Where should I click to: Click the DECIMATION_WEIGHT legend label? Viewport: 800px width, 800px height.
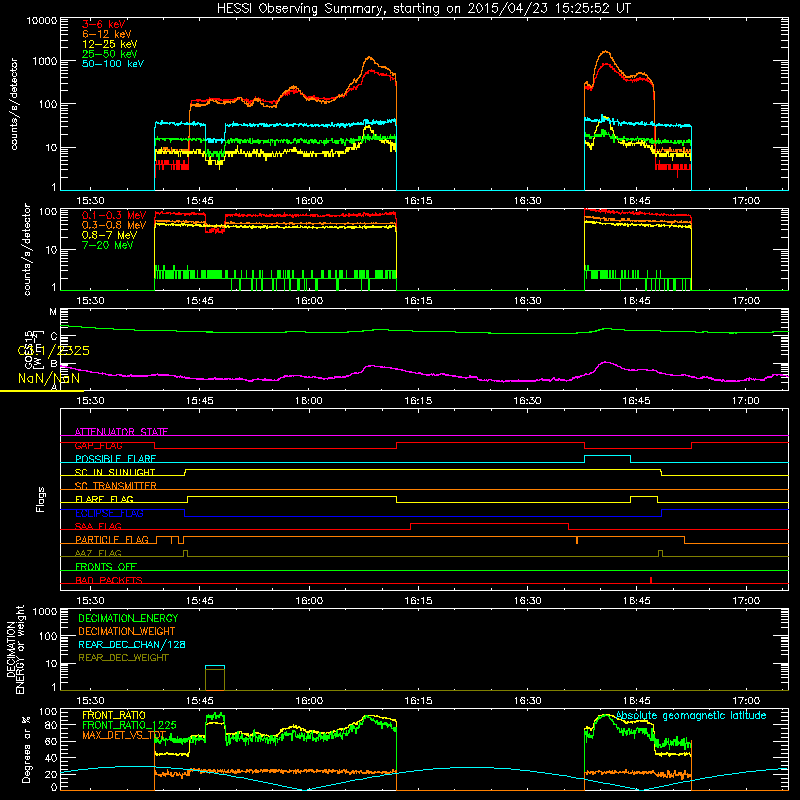(x=127, y=631)
